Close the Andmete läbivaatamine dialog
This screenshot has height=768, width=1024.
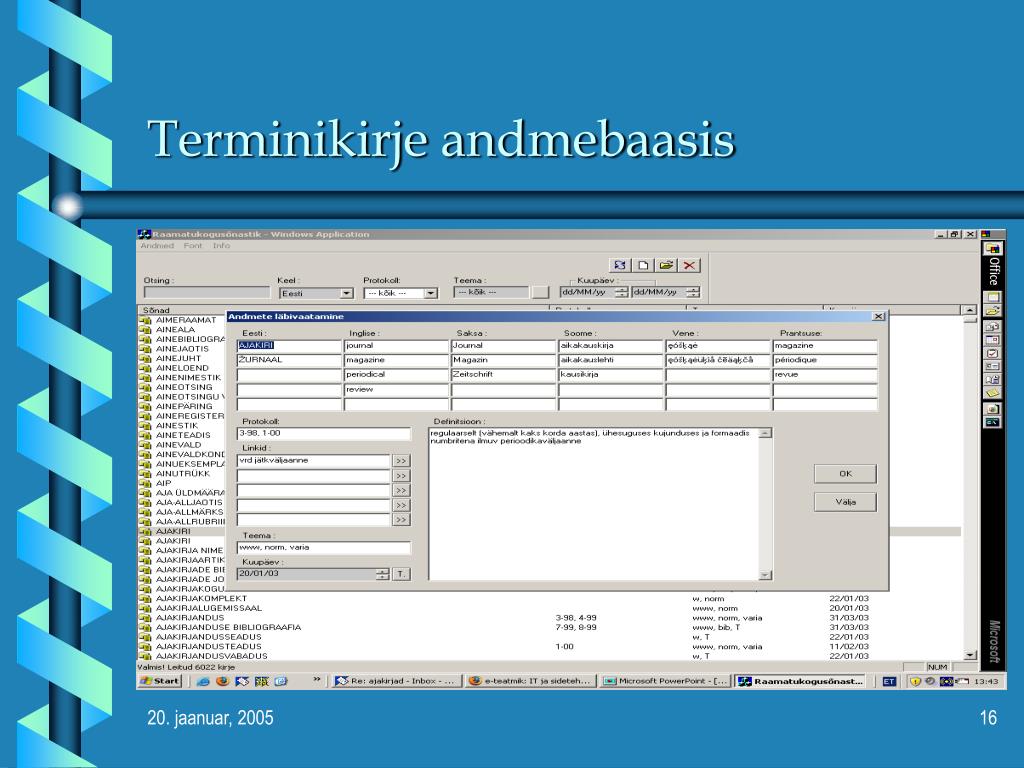(878, 316)
